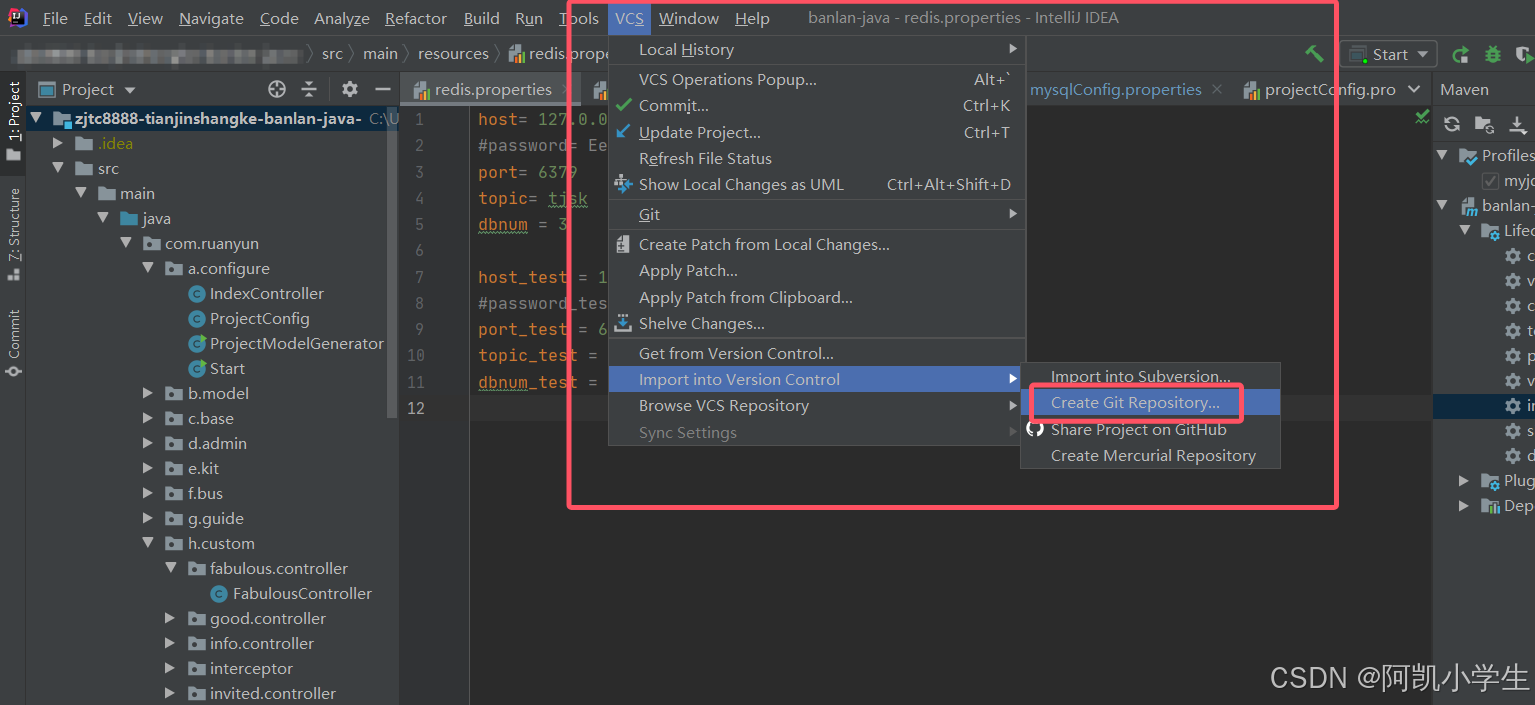Open the Local History submenu
1535x705 pixels.
tap(817, 49)
